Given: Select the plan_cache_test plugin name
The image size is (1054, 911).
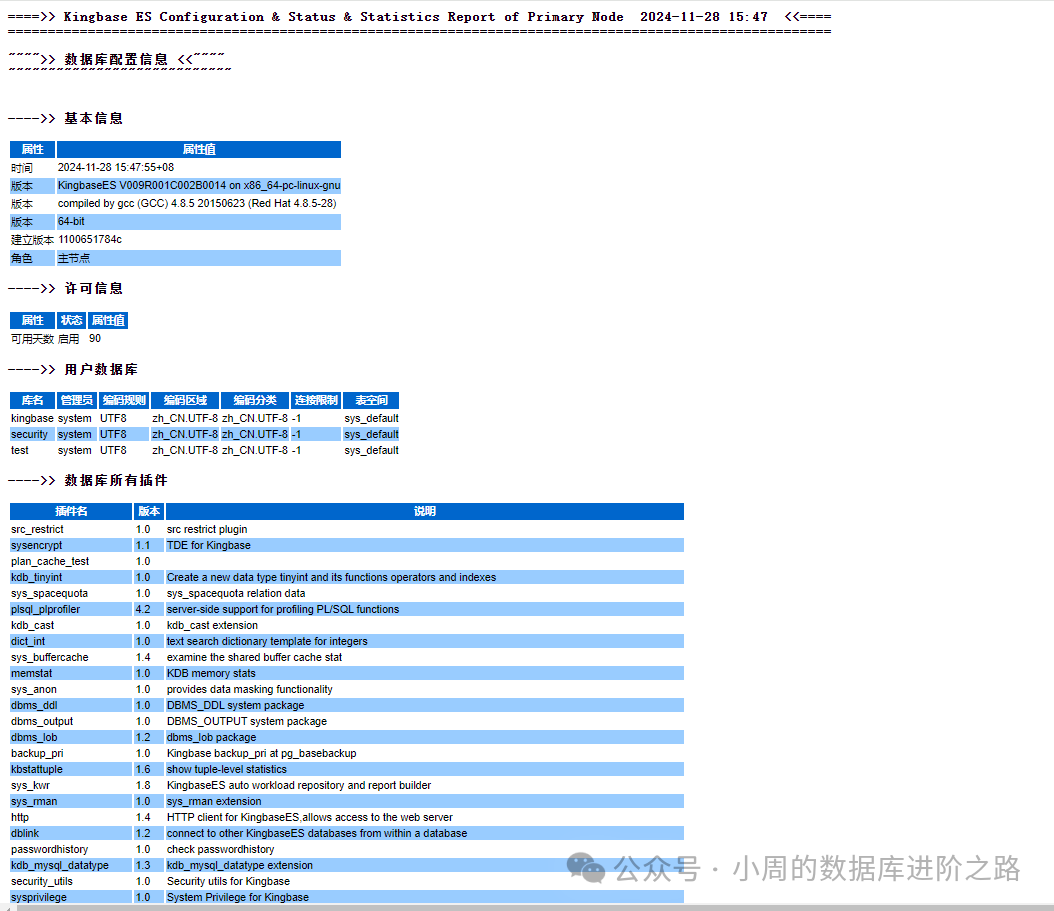Looking at the screenshot, I should point(50,561).
